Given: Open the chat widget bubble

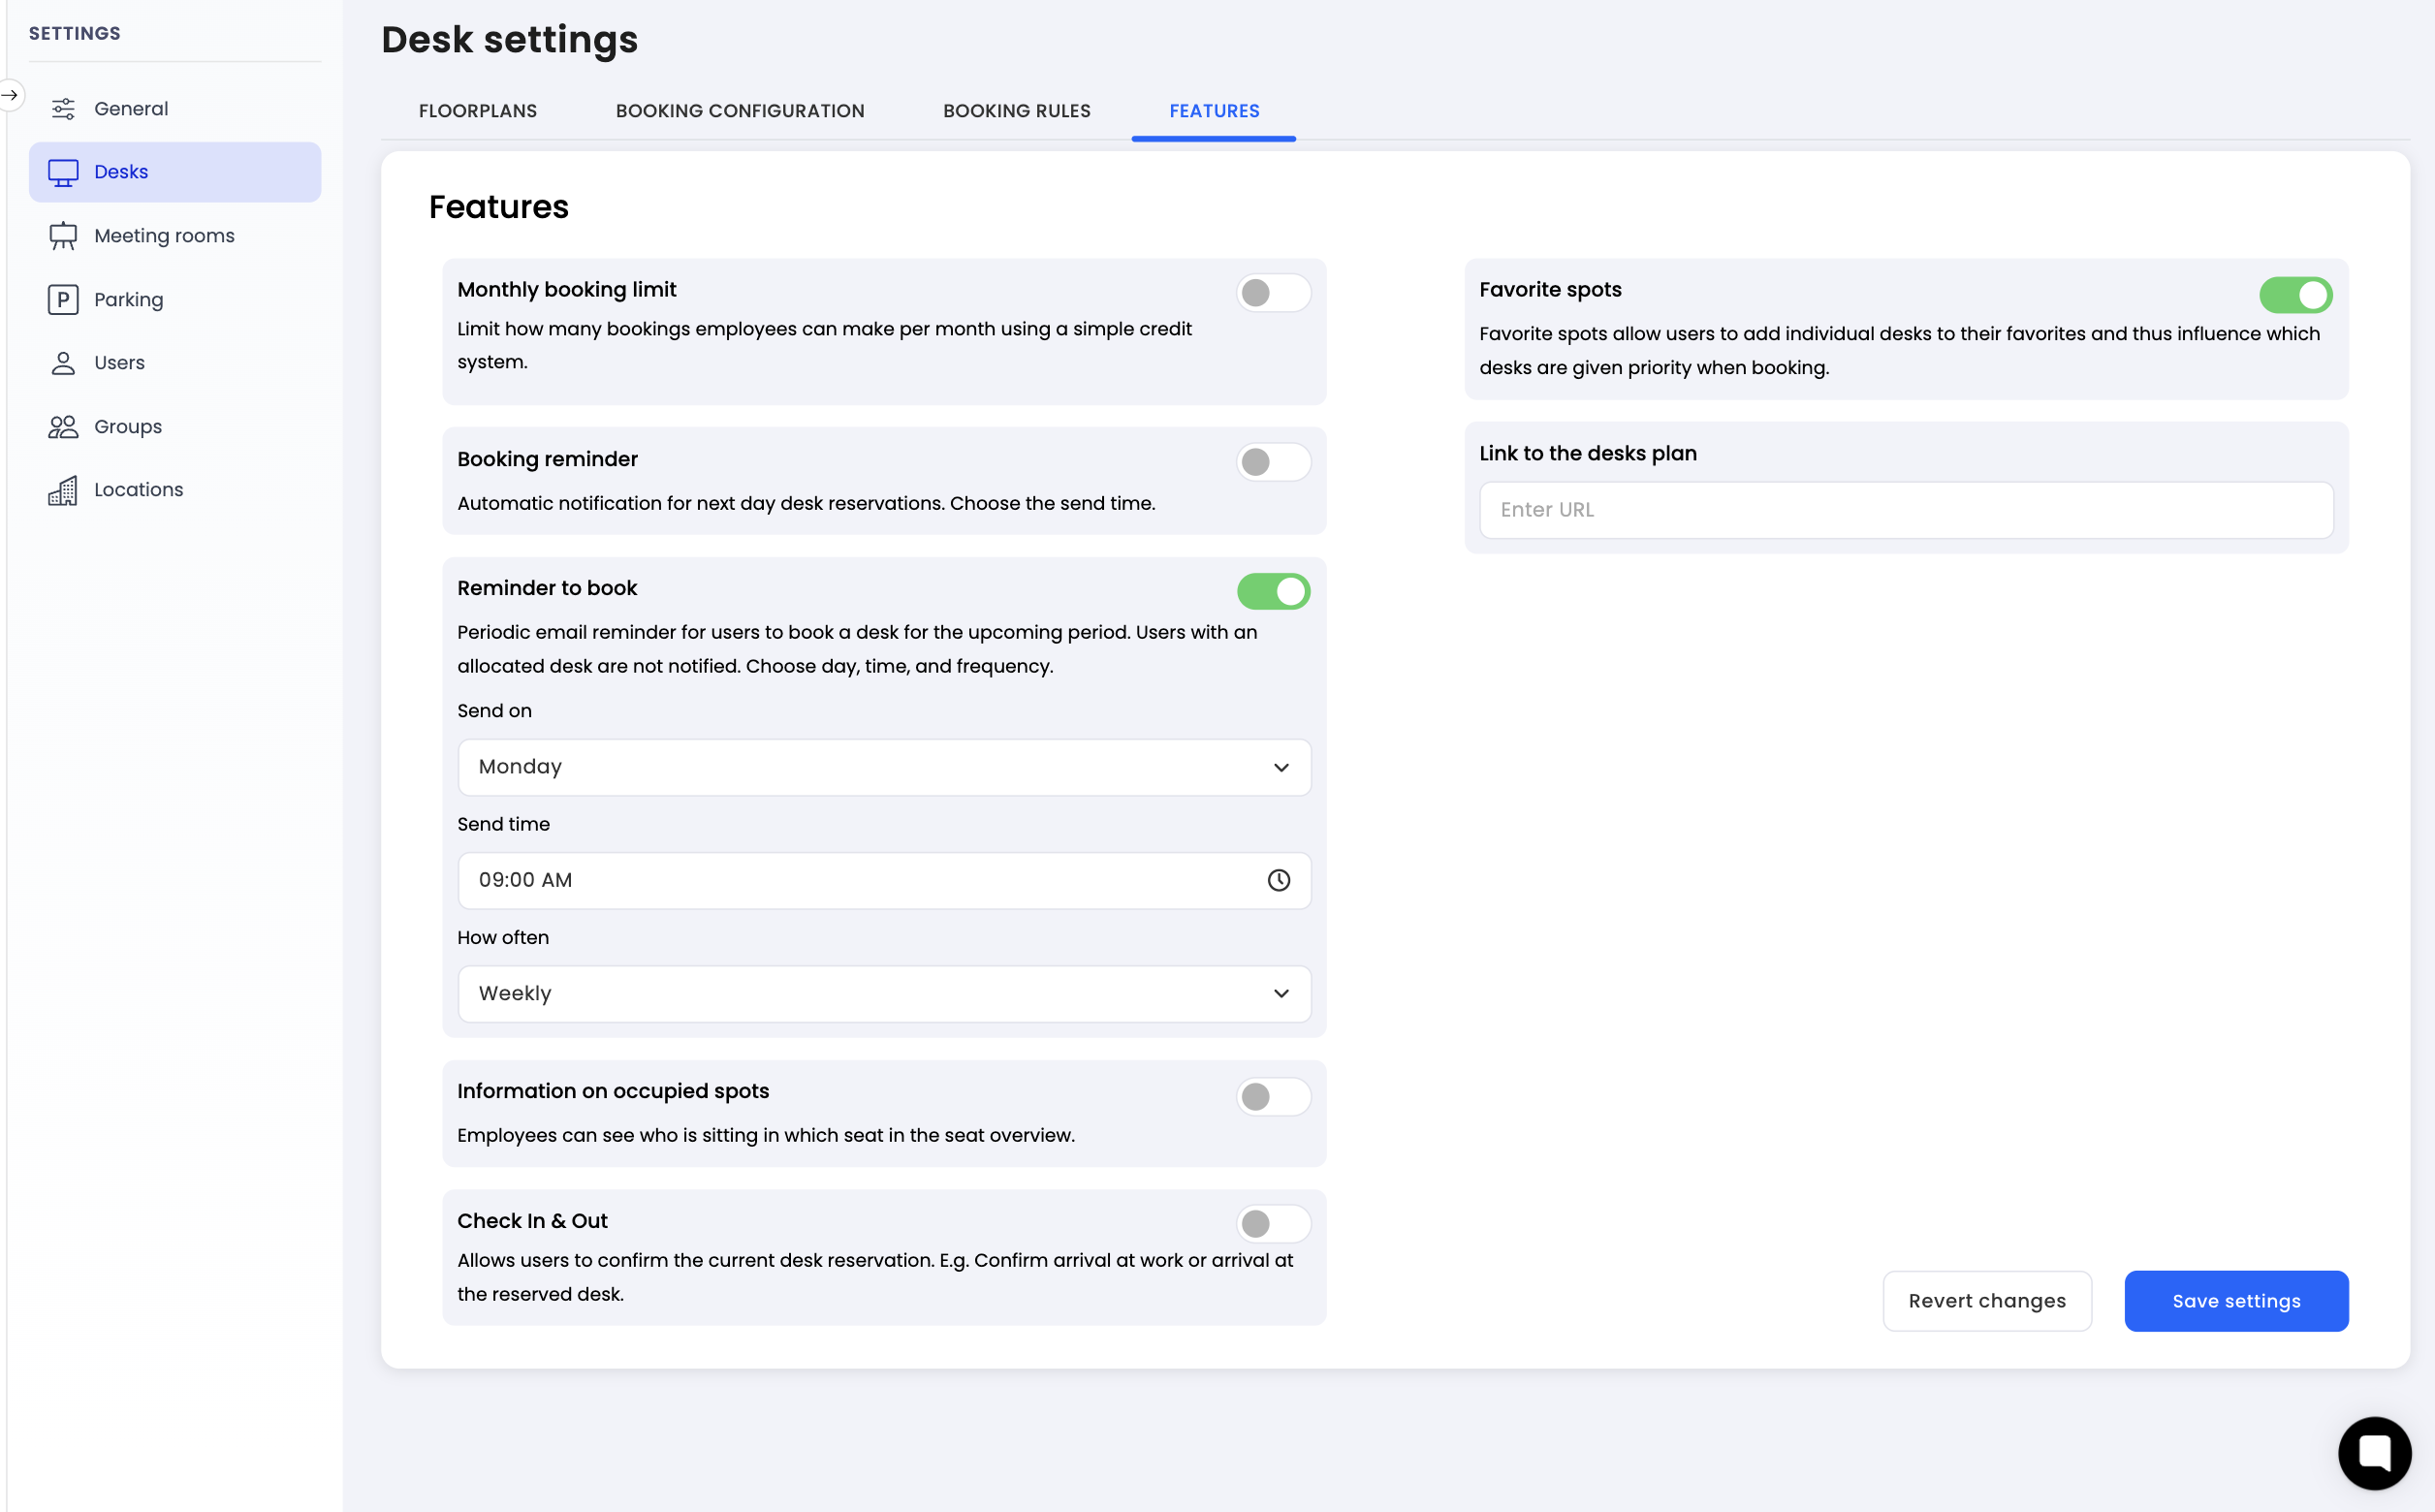Looking at the screenshot, I should [x=2373, y=1452].
